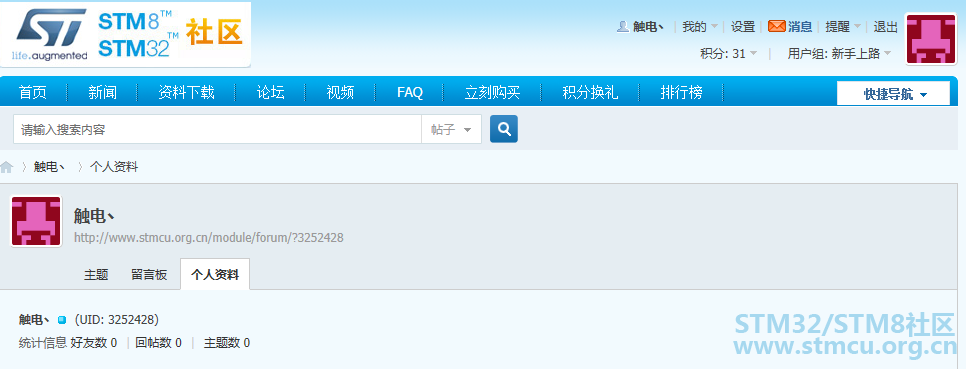Select the 个人资料 tab

pyautogui.click(x=215, y=275)
